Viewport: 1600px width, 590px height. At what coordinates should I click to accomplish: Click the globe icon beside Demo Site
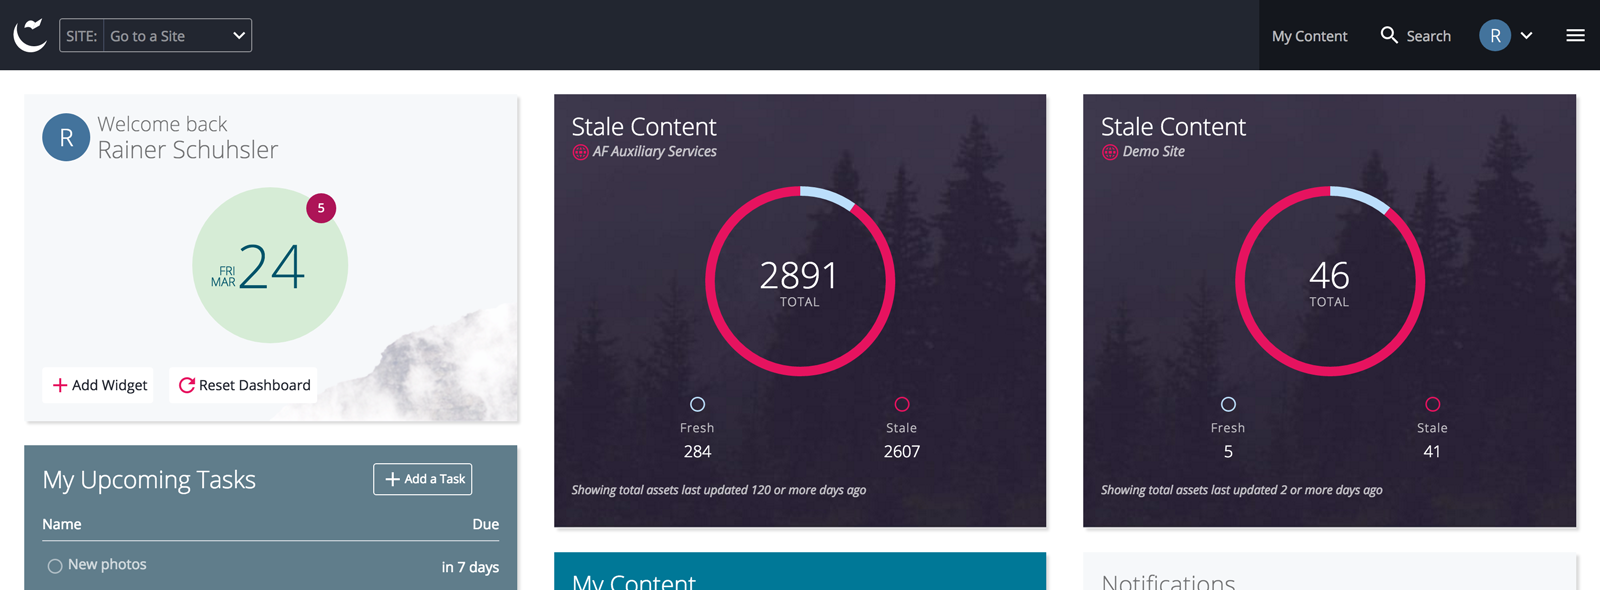[x=1110, y=152]
